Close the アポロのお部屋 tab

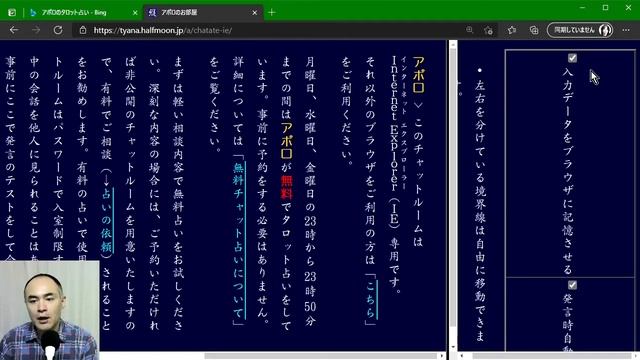click(254, 13)
